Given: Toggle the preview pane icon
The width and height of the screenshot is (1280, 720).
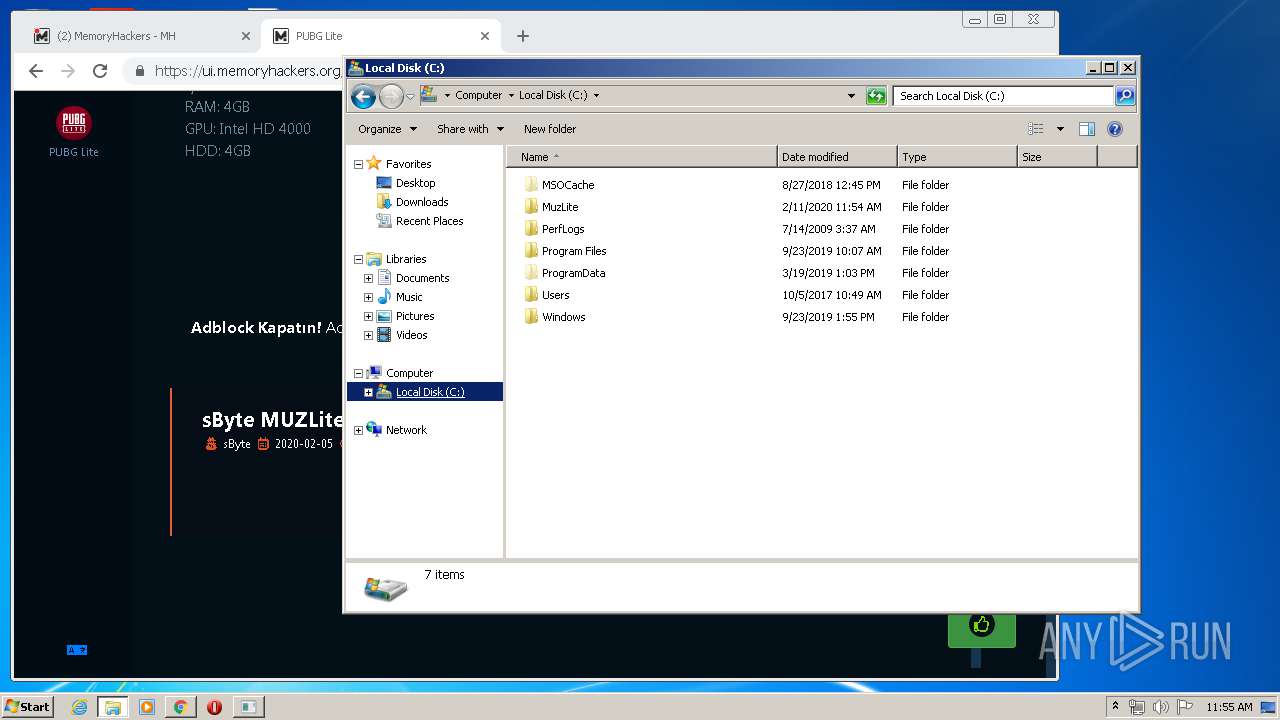Looking at the screenshot, I should tap(1087, 129).
